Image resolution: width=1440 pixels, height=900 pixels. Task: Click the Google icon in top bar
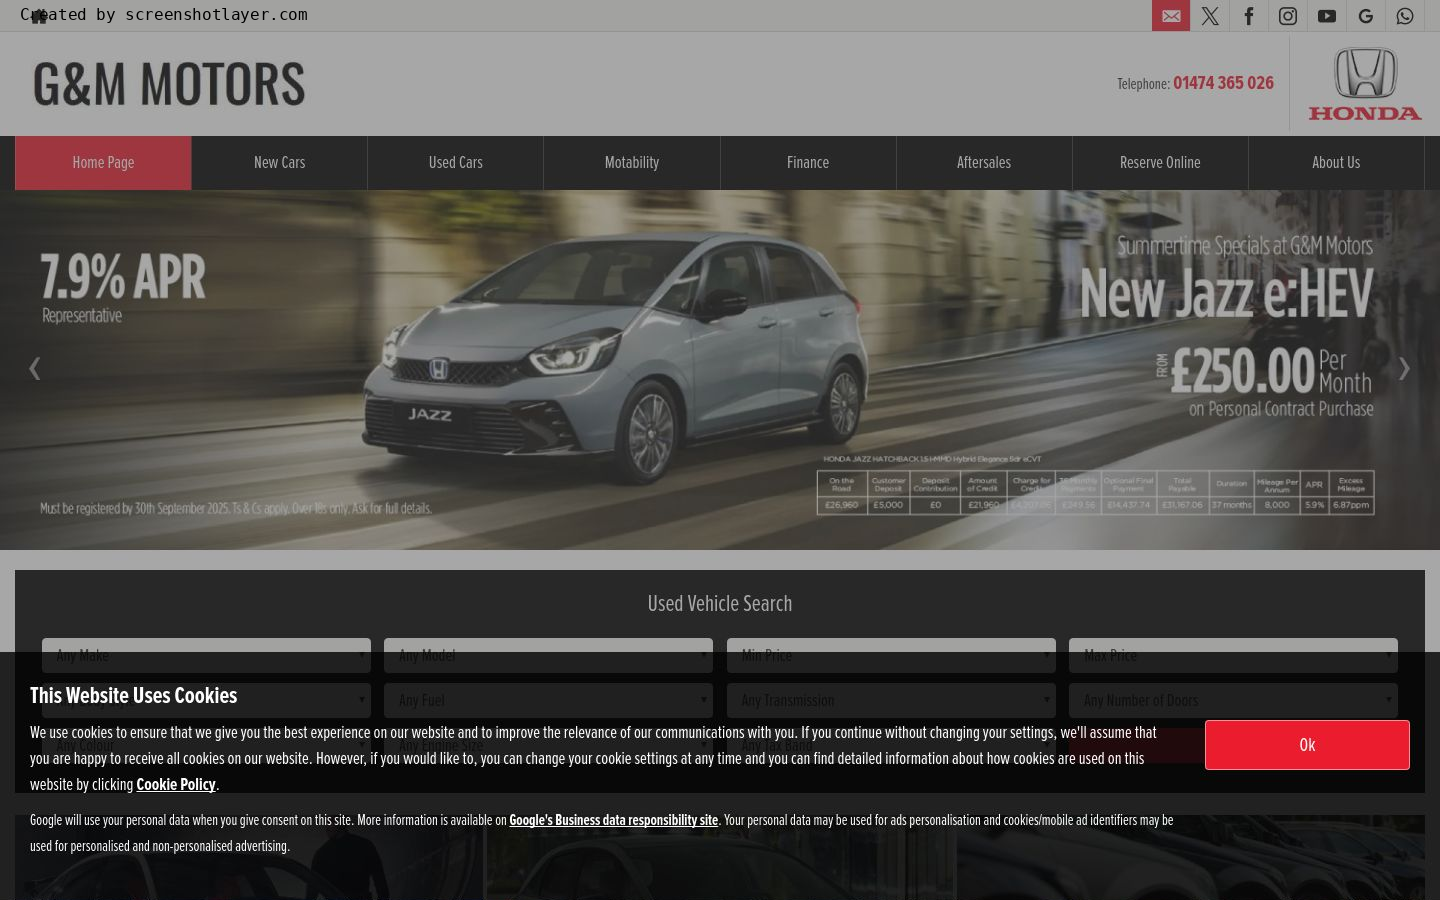click(x=1366, y=16)
